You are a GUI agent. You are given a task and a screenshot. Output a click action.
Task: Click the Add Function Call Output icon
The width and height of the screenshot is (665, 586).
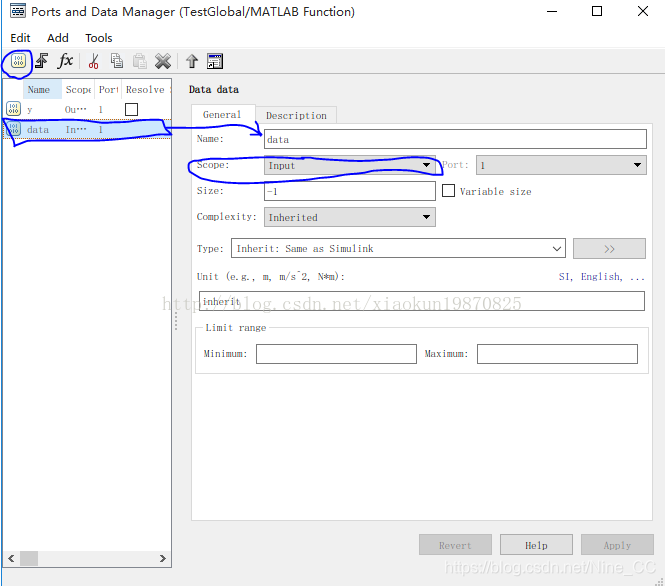click(65, 61)
